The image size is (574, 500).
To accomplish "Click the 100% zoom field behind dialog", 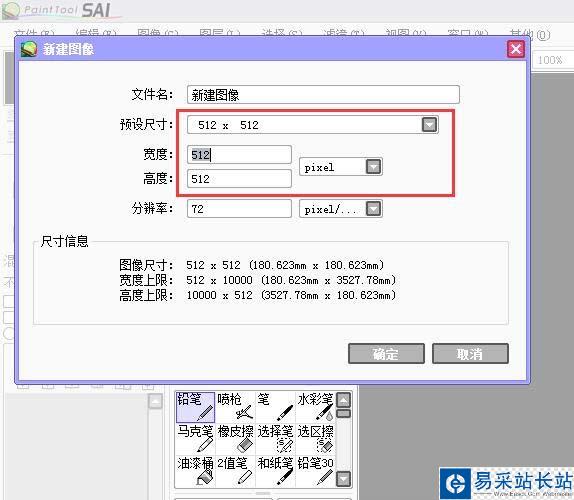I will pyautogui.click(x=553, y=60).
